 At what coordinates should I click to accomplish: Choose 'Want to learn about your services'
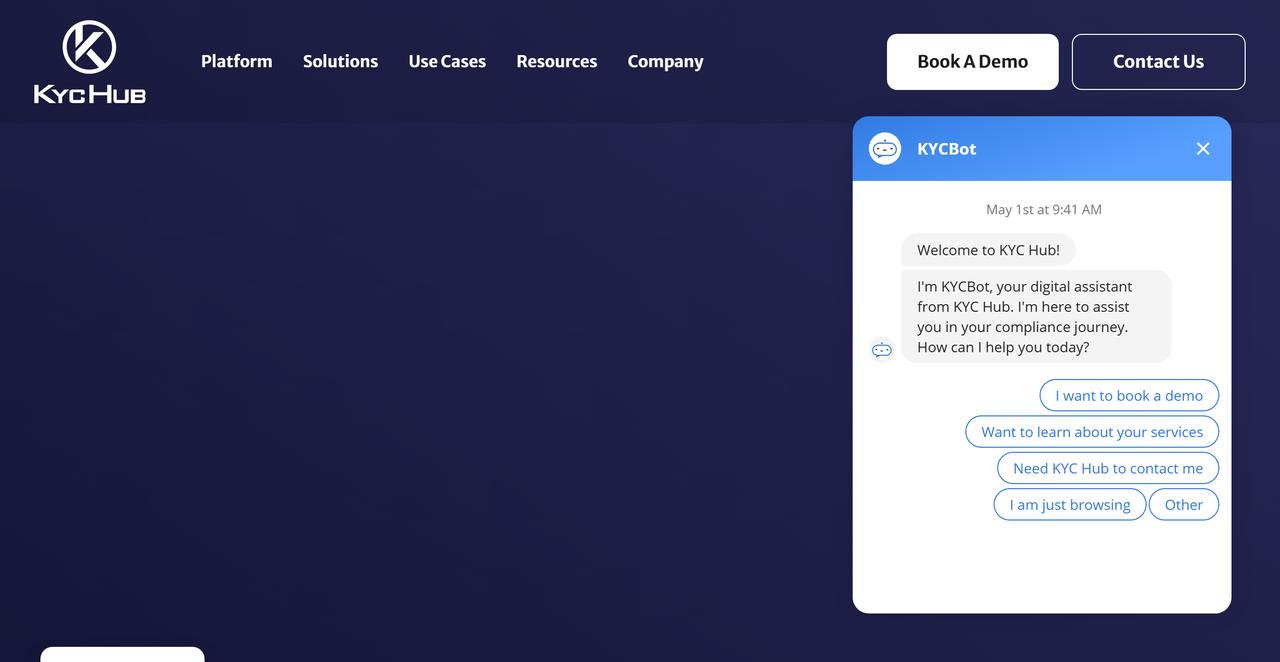pyautogui.click(x=1092, y=432)
